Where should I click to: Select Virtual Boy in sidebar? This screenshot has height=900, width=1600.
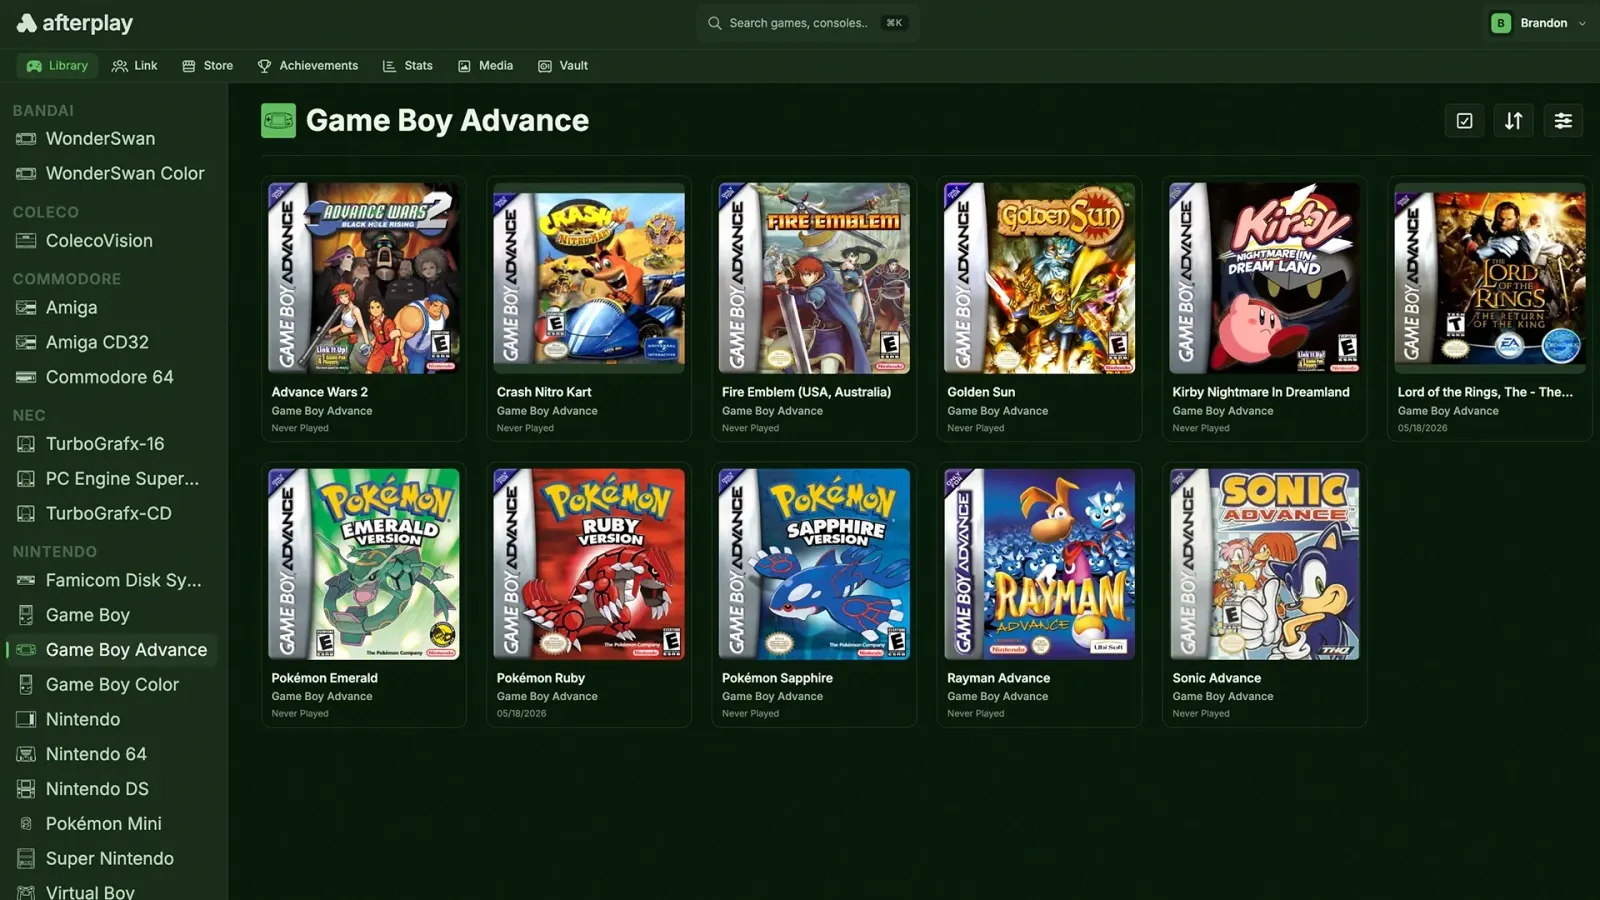[110, 891]
